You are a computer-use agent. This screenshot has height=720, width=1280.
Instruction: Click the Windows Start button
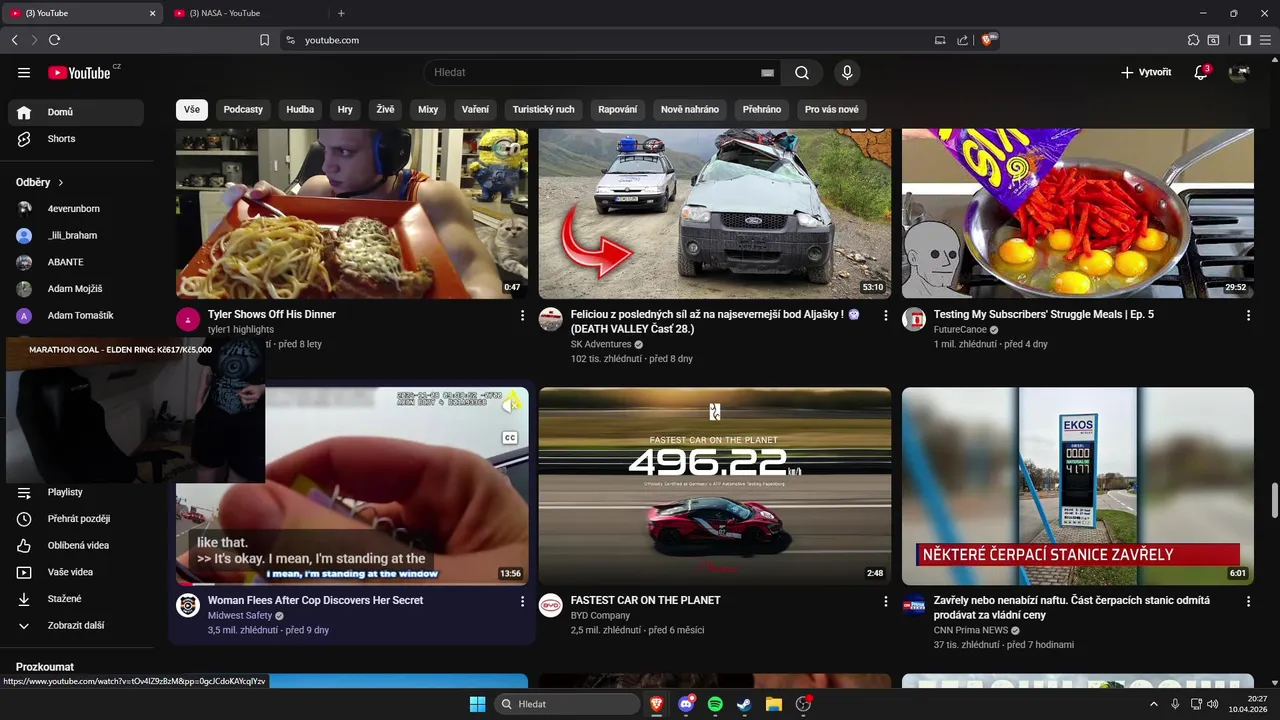tap(477, 704)
